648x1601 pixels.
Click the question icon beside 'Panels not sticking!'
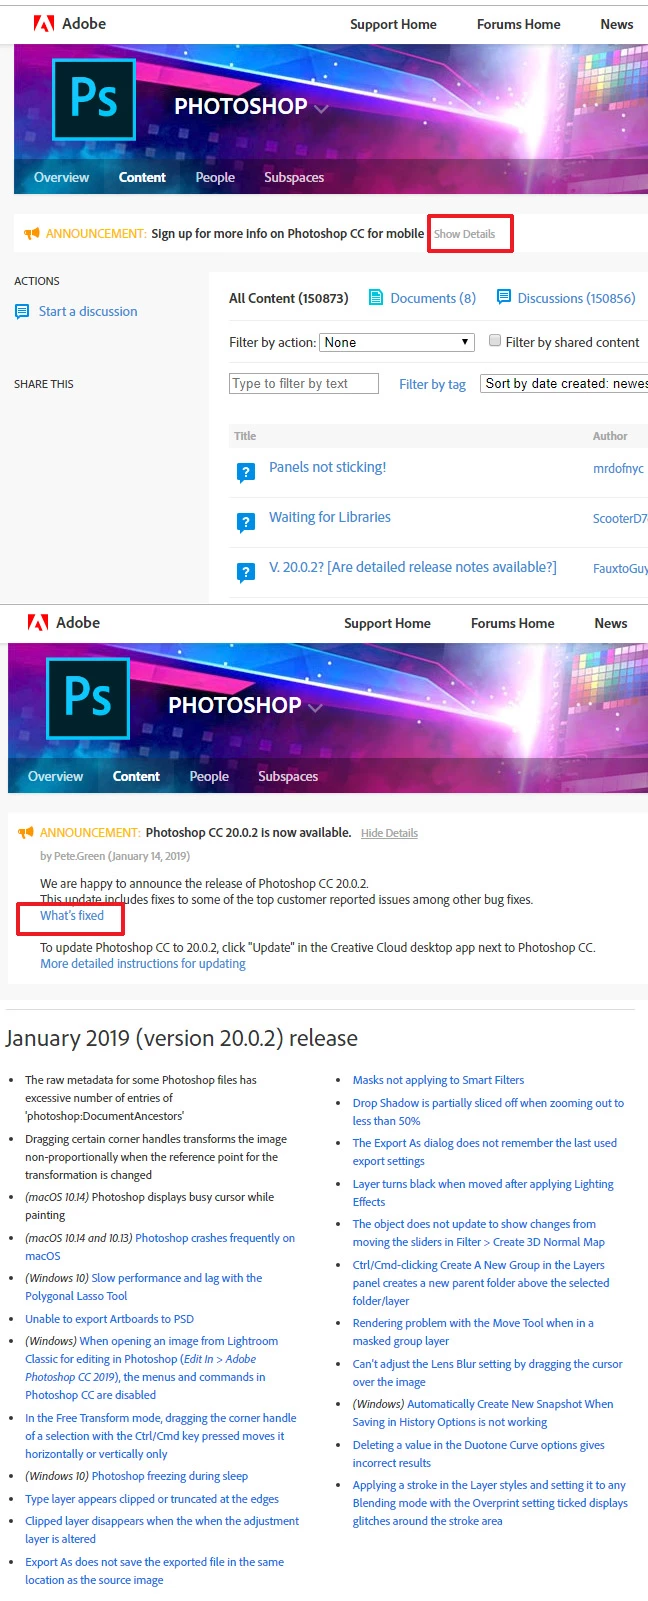tap(245, 473)
